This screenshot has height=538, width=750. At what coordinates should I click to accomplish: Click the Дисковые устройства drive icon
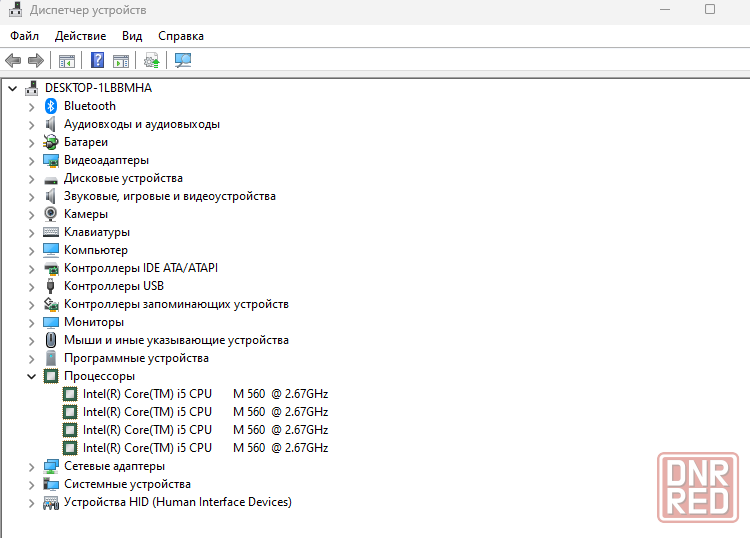(x=51, y=180)
